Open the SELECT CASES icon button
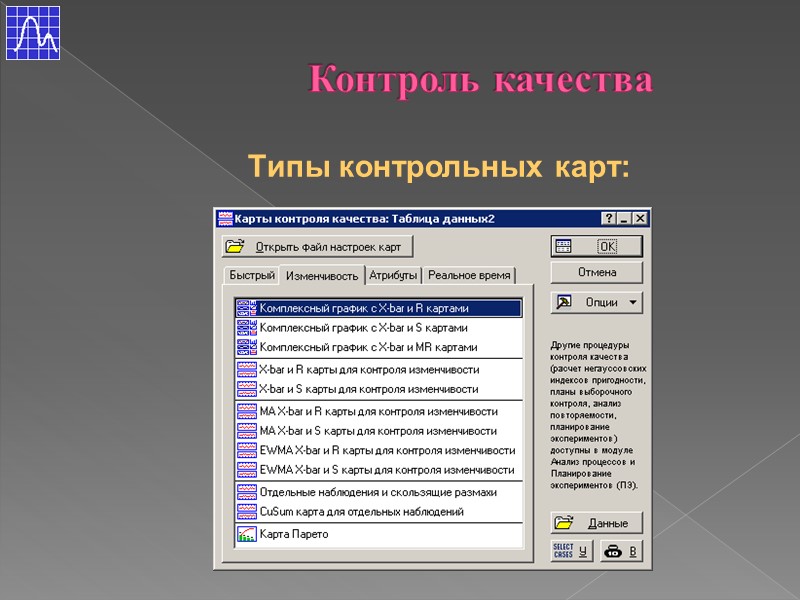The height and width of the screenshot is (600, 800). tap(566, 551)
